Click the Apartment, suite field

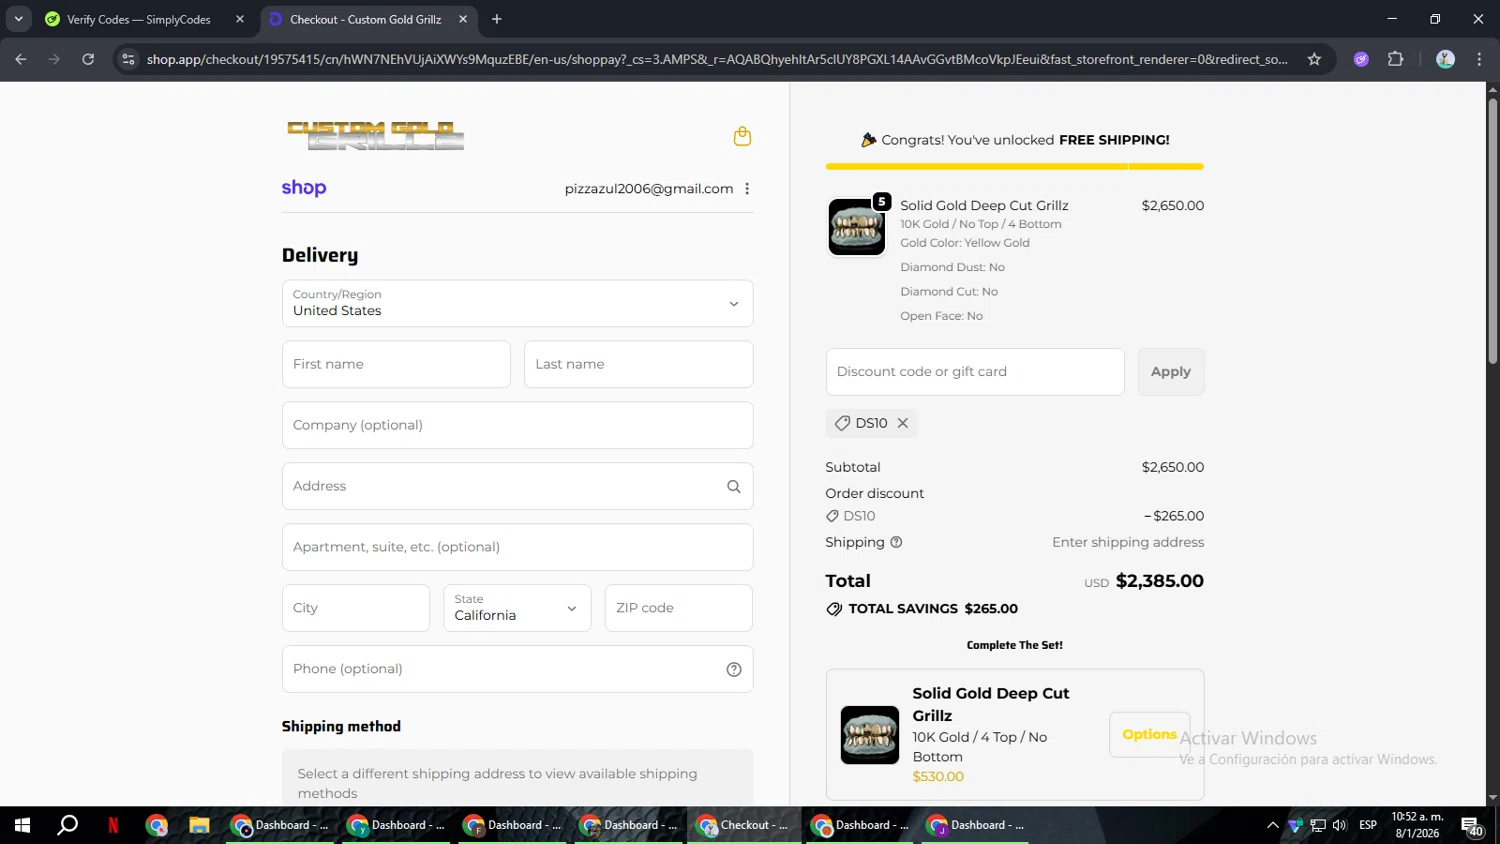[517, 548]
